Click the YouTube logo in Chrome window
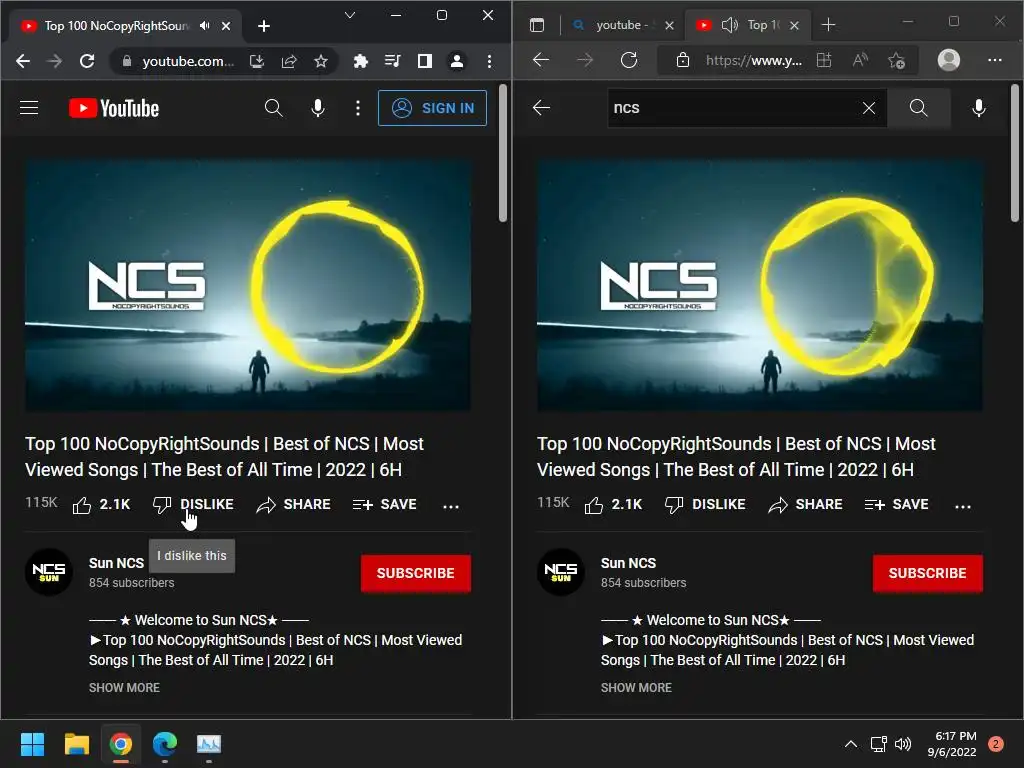Viewport: 1024px width, 768px height. (114, 108)
